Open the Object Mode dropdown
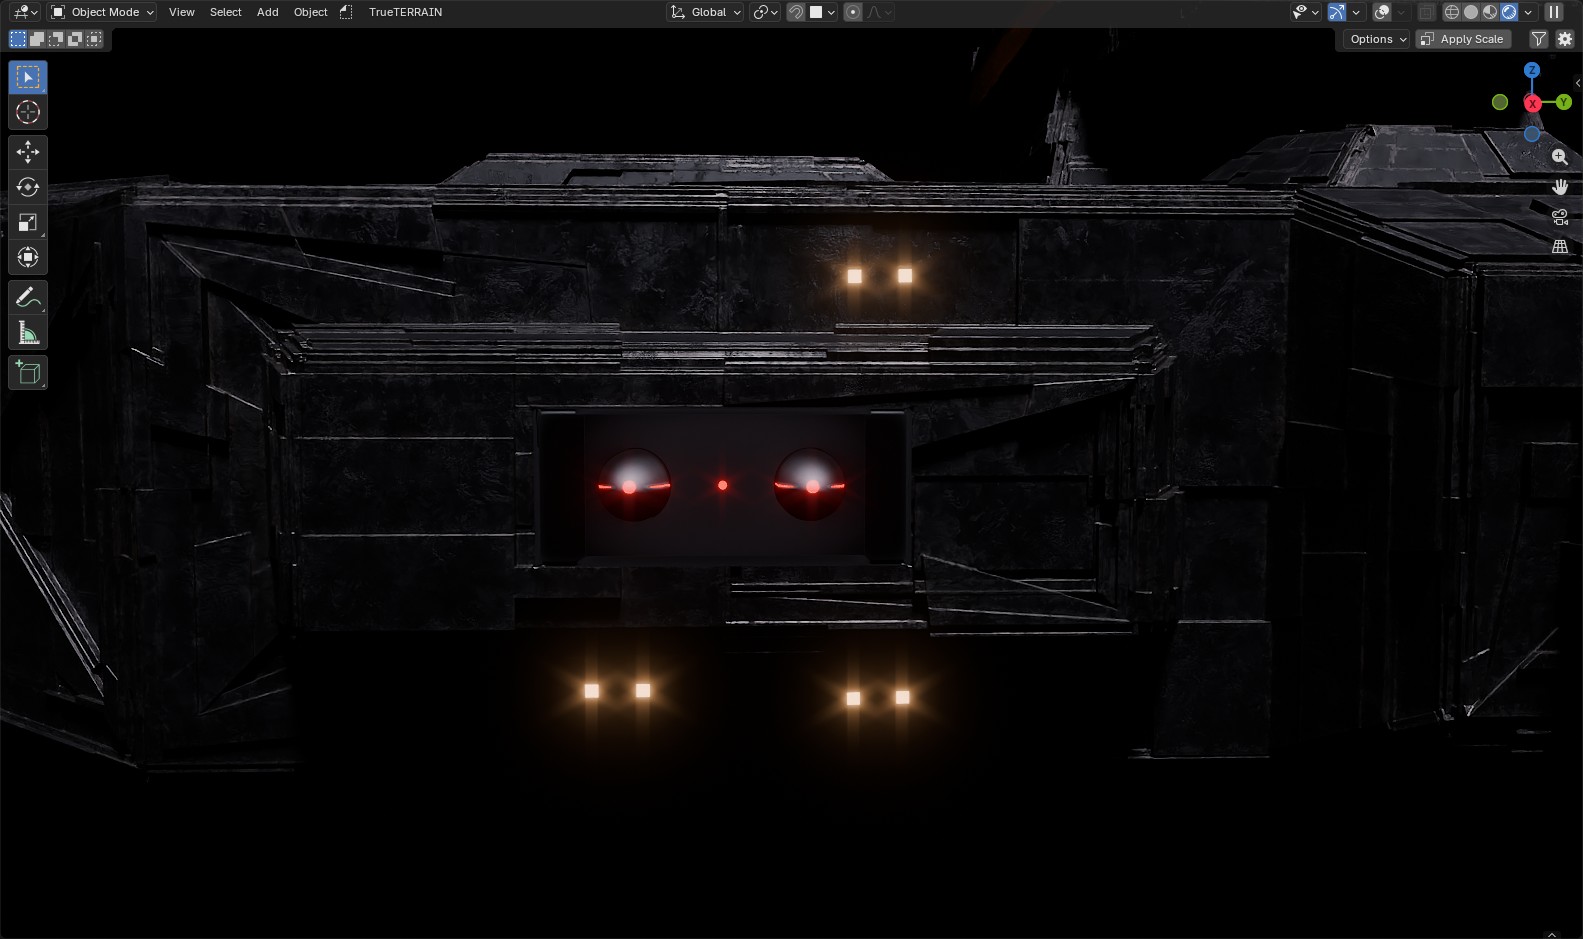Viewport: 1583px width, 939px height. [102, 12]
